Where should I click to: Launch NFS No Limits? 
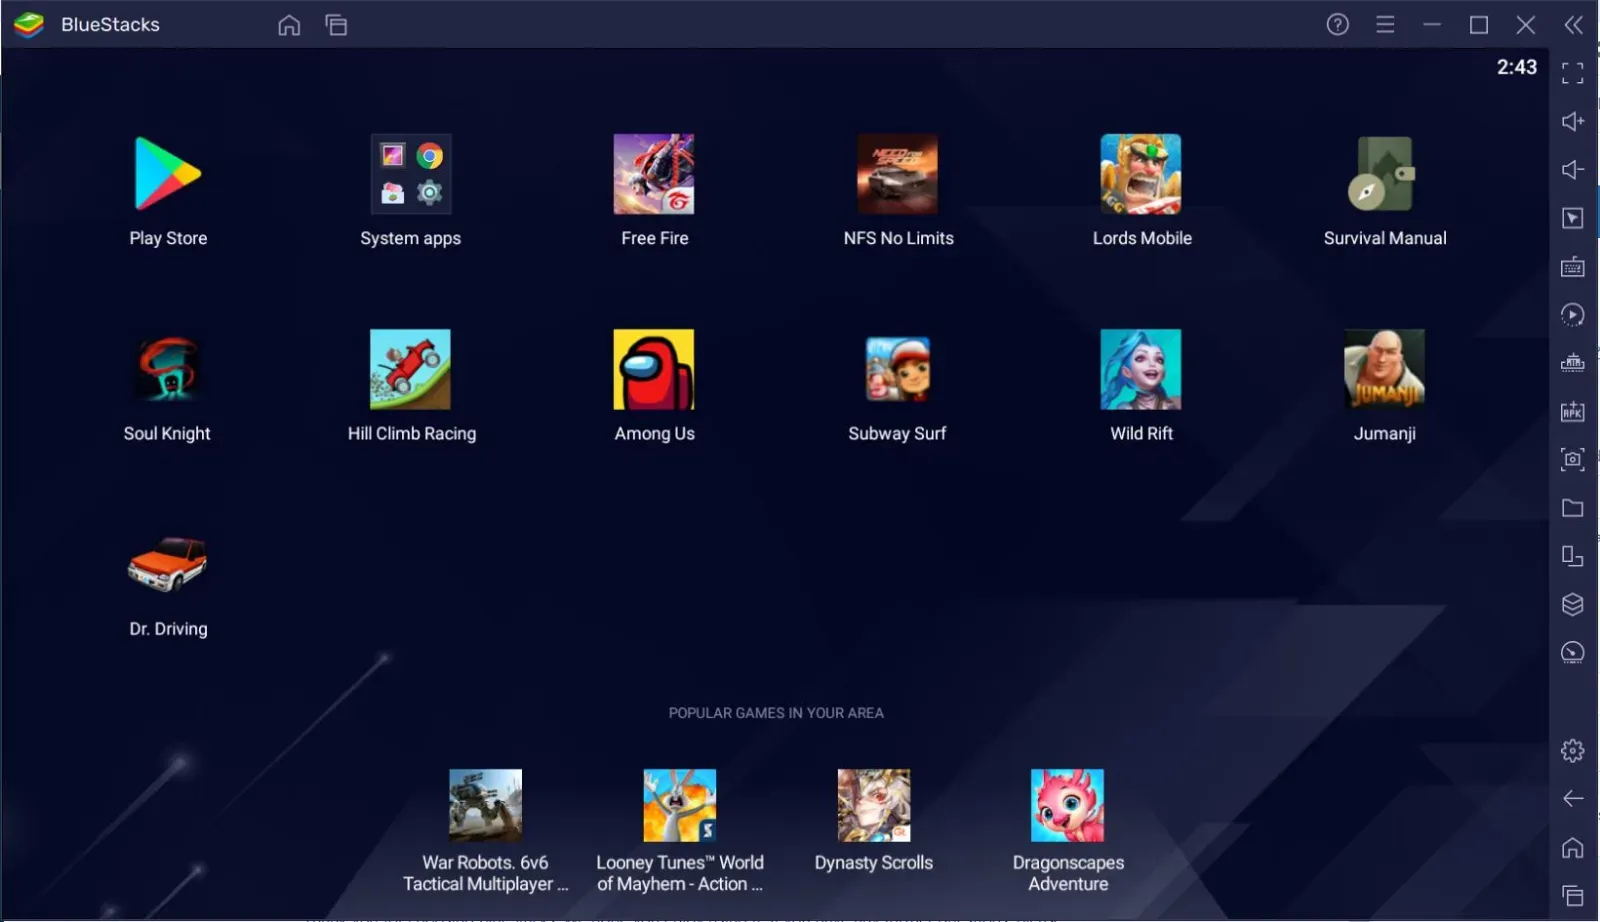[x=897, y=174]
